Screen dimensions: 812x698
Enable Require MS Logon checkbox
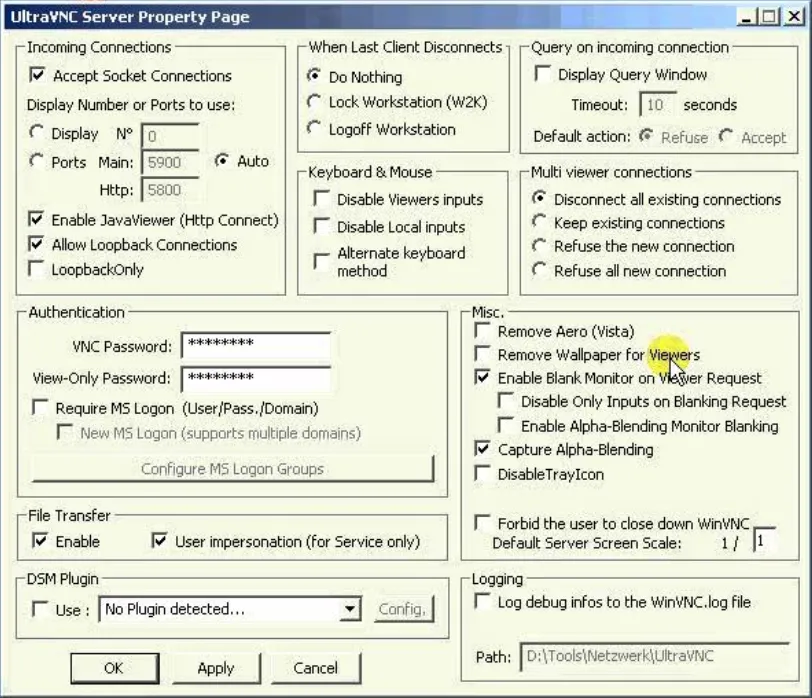(x=40, y=408)
